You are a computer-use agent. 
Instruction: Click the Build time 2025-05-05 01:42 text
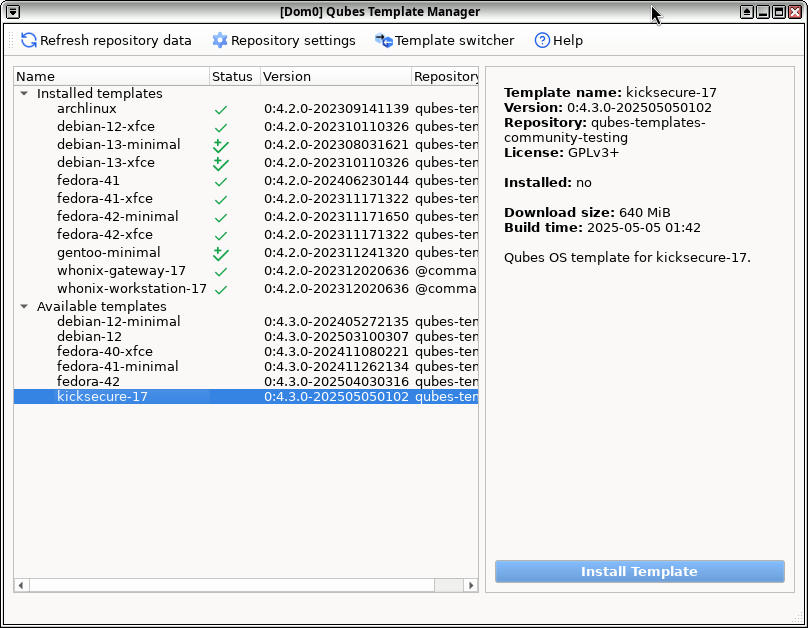point(602,227)
